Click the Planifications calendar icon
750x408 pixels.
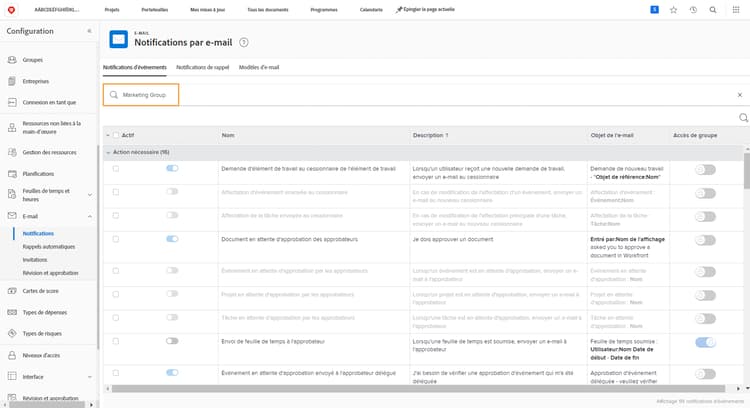click(x=12, y=174)
